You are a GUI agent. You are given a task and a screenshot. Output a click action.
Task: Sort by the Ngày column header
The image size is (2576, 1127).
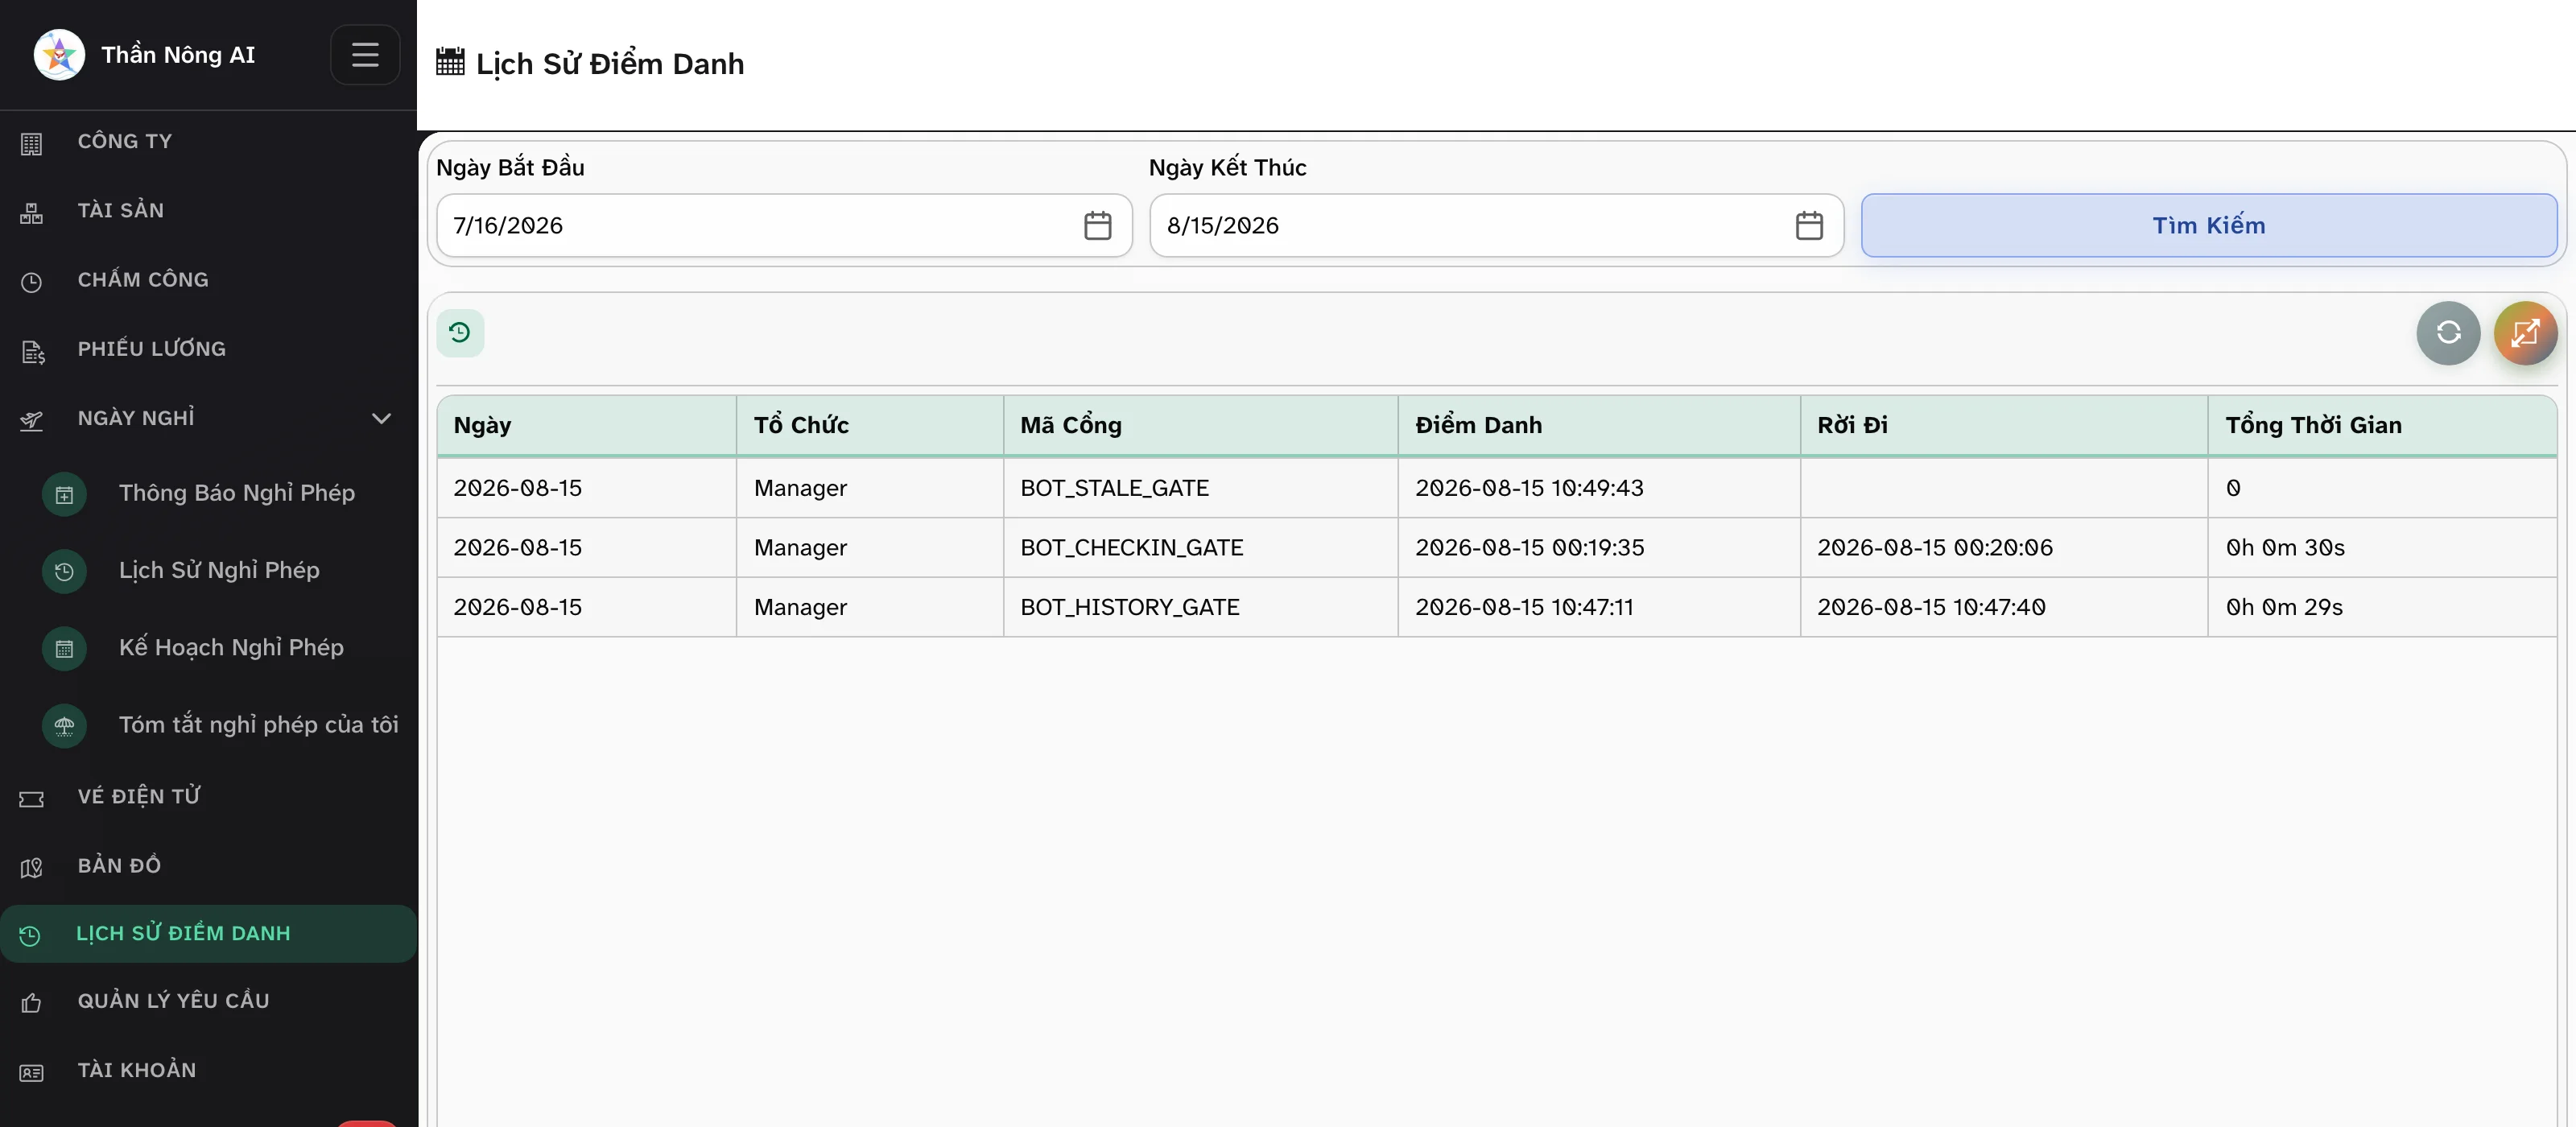click(x=586, y=425)
